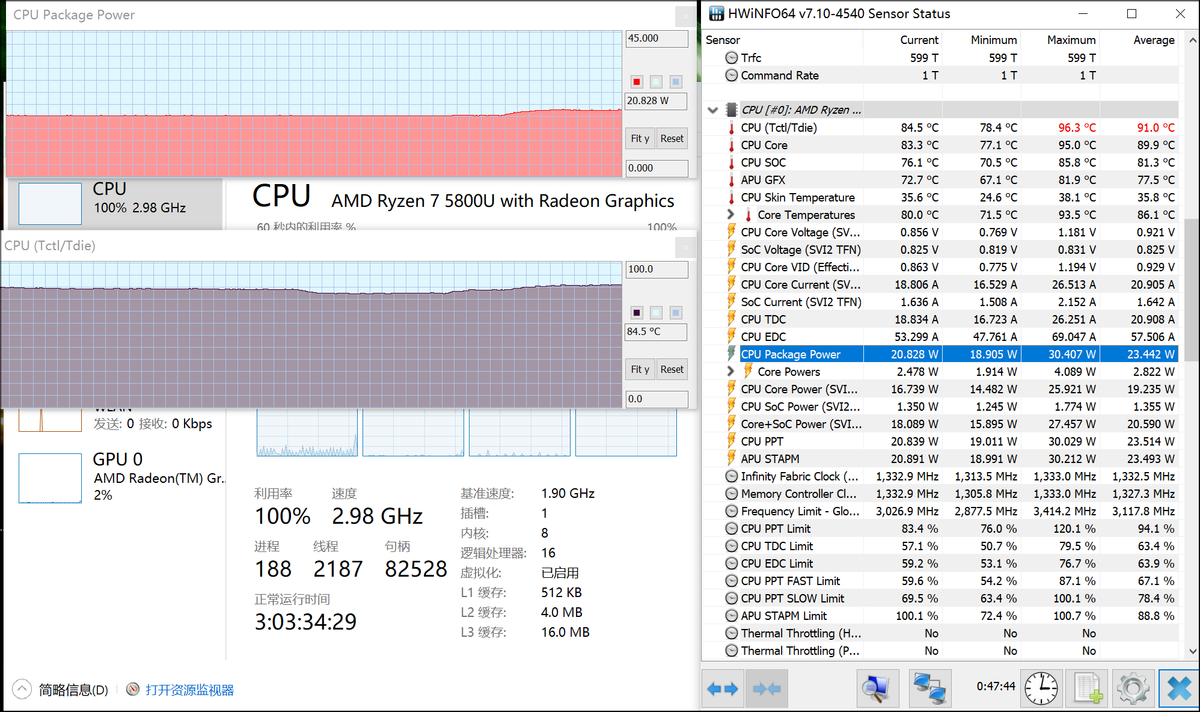Click the round icon beside CPU TDC Limit
This screenshot has width=1200, height=712.
click(731, 546)
